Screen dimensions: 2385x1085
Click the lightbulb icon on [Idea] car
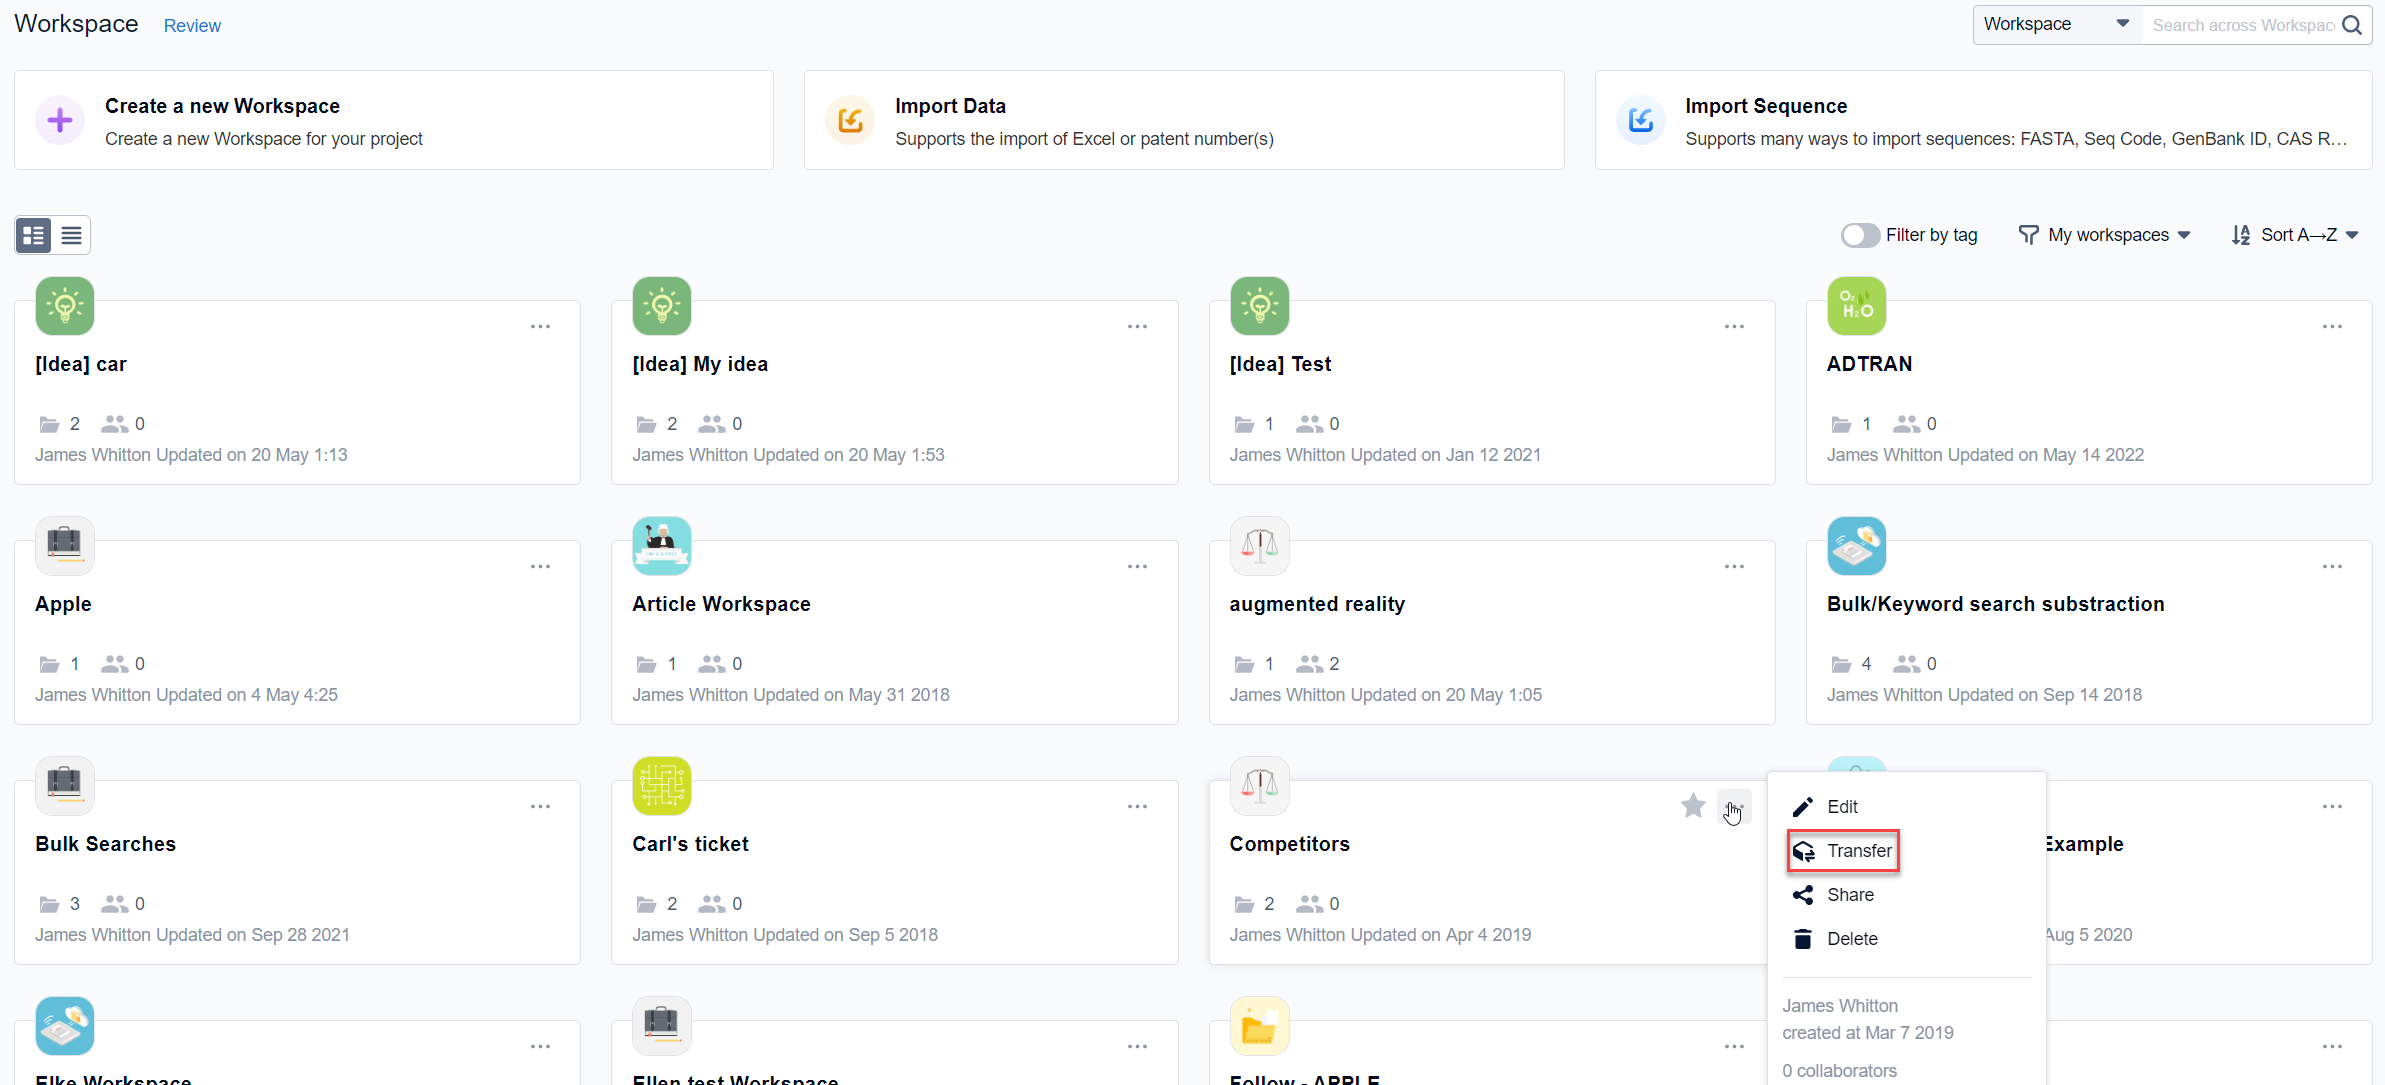click(x=64, y=306)
